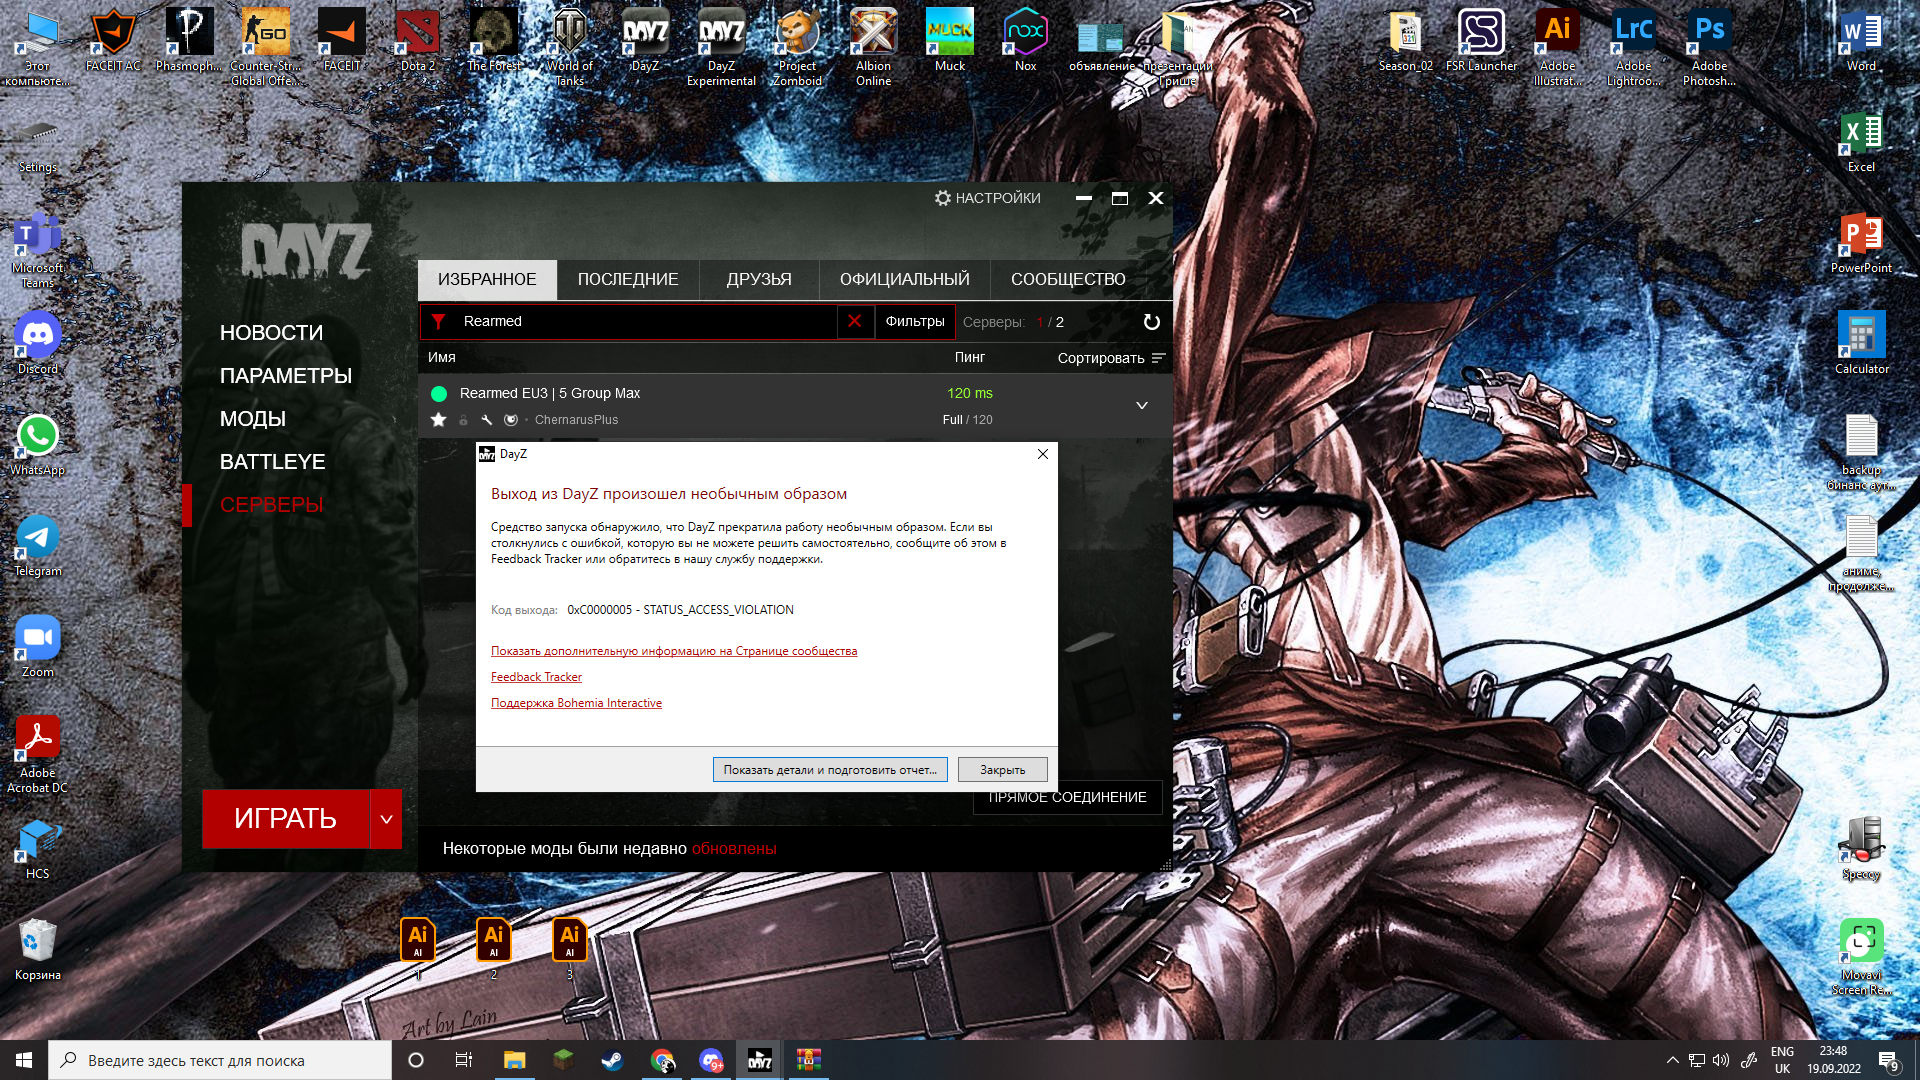Switch to the СООБЩЕСТВО tab
Screen dimensions: 1920x1080
pyautogui.click(x=1068, y=280)
